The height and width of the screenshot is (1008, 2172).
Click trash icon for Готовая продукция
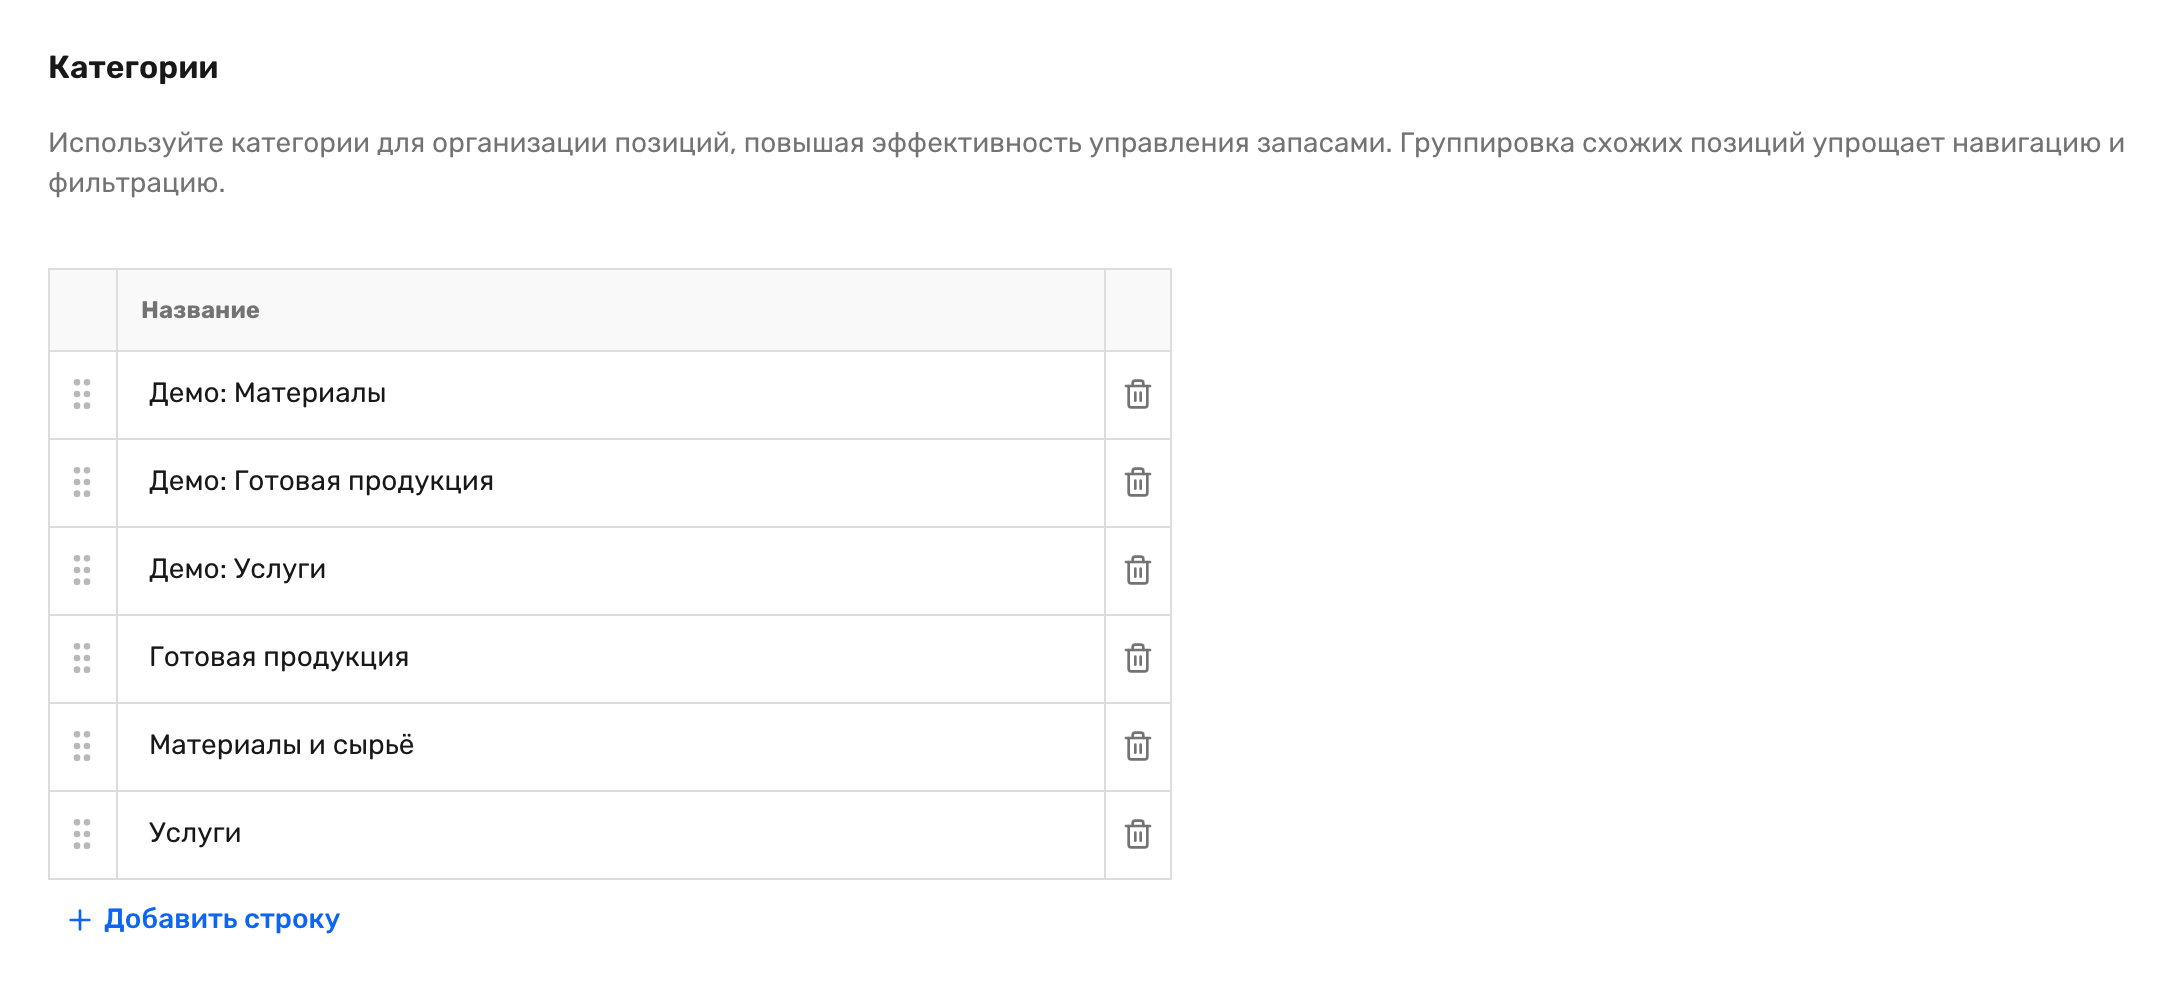coord(1138,658)
